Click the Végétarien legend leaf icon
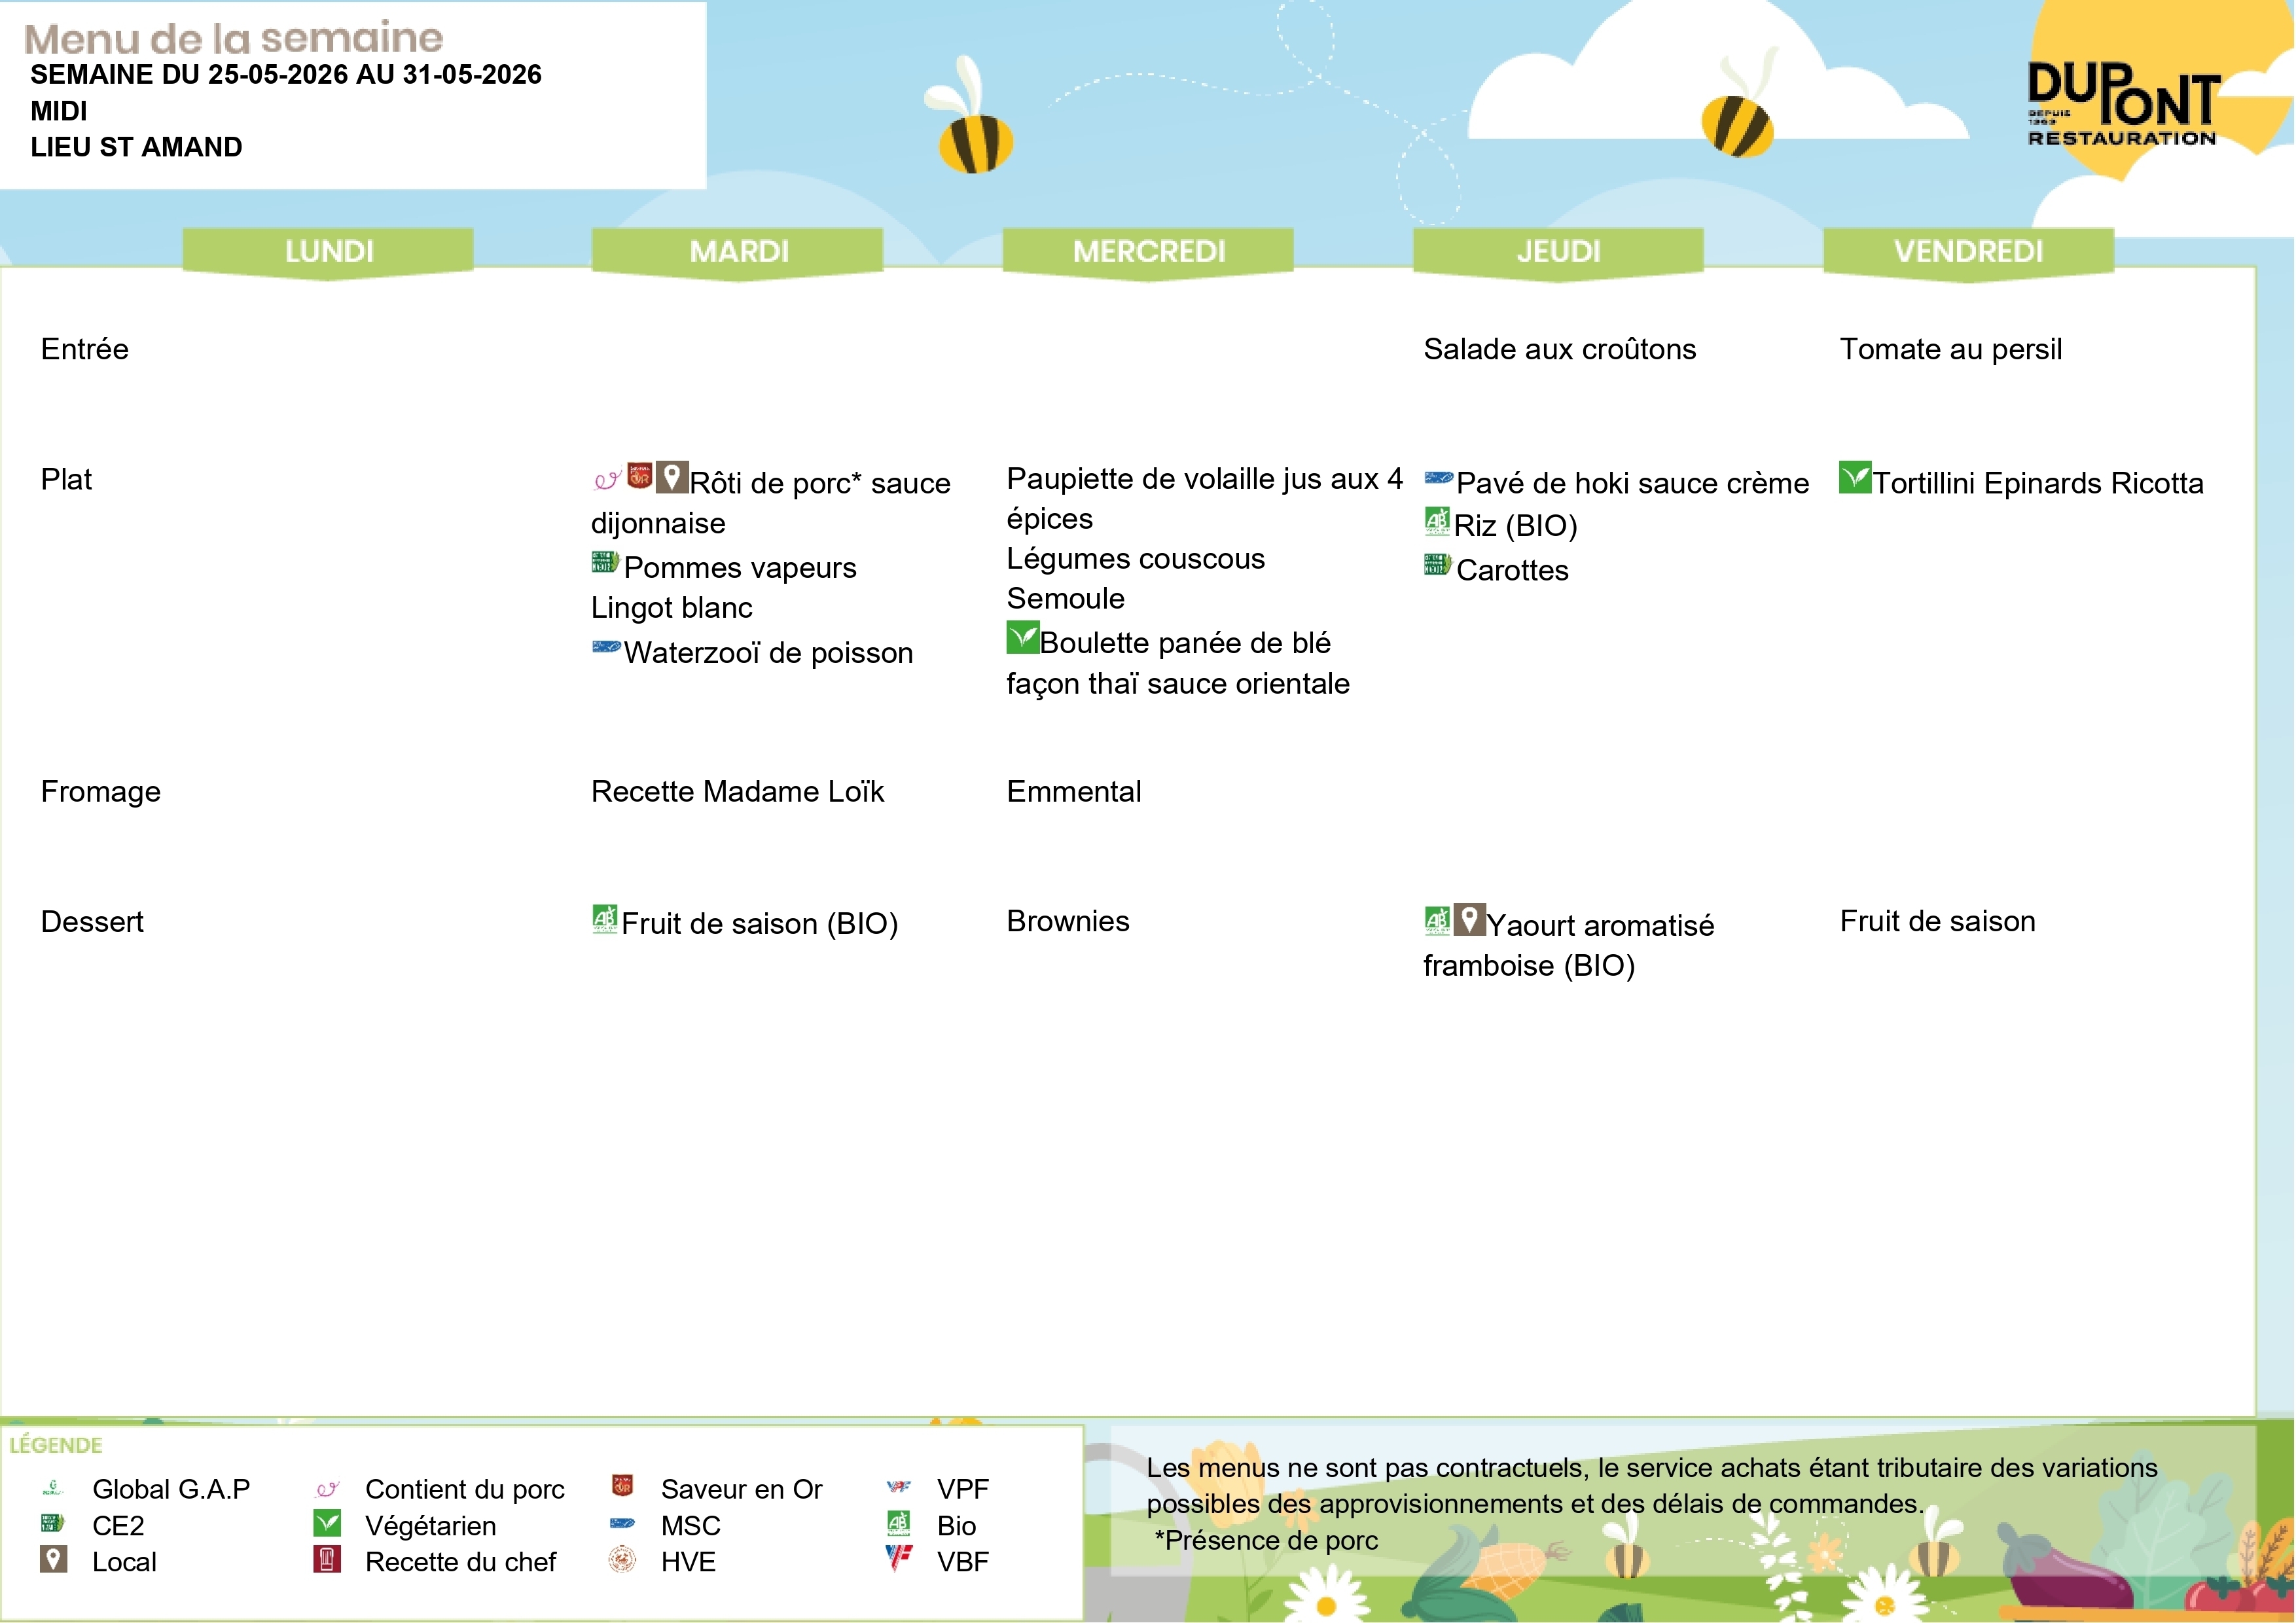This screenshot has width=2296, height=1623. [327, 1523]
